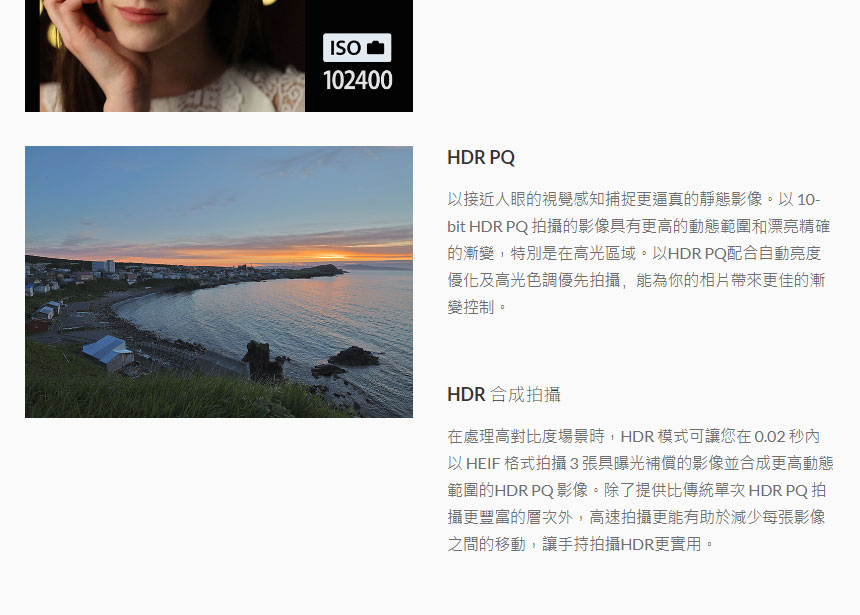This screenshot has height=615, width=860.
Task: Click the small camera glyph beside ISO
Action: [376, 48]
